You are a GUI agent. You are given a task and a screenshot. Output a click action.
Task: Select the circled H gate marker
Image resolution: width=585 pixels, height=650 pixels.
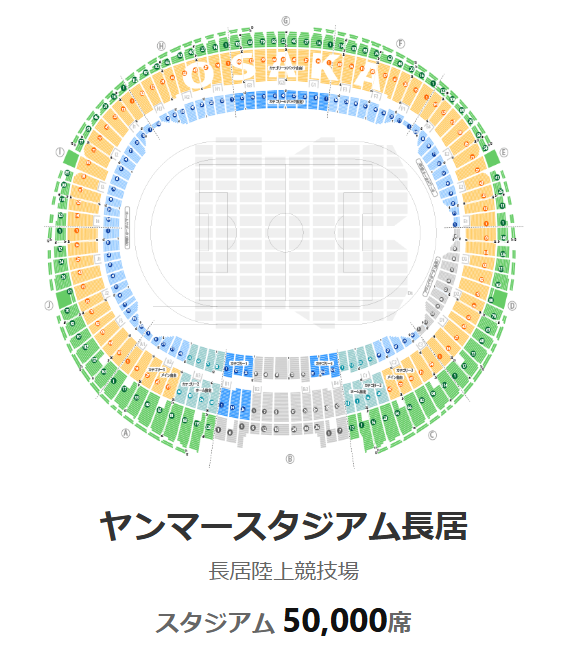tap(161, 46)
